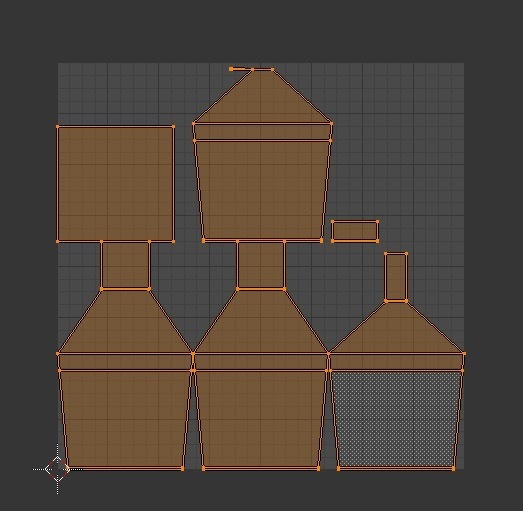Viewport: 523px width, 511px height.
Task: Select the funnel-shaped face of the bottom-middle island
Action: [261, 321]
